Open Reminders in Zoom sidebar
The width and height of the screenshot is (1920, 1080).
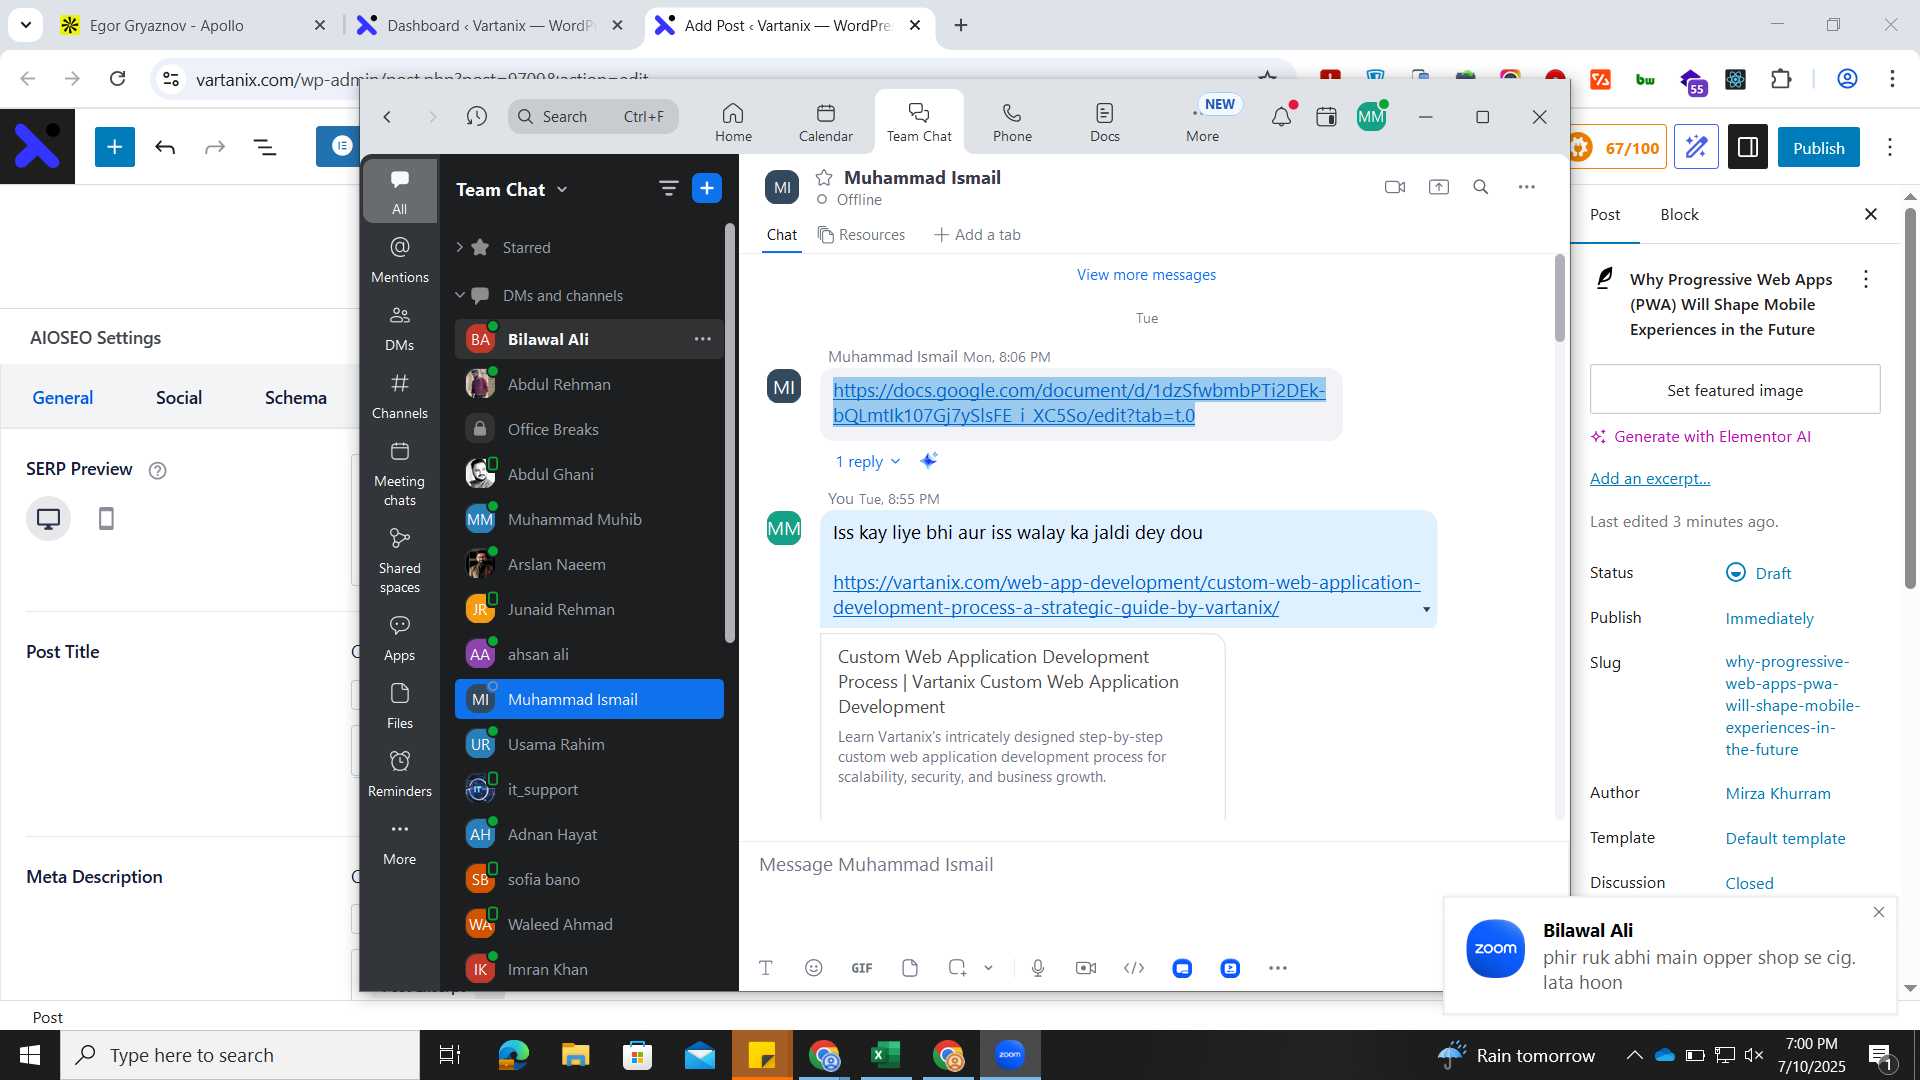tap(399, 774)
